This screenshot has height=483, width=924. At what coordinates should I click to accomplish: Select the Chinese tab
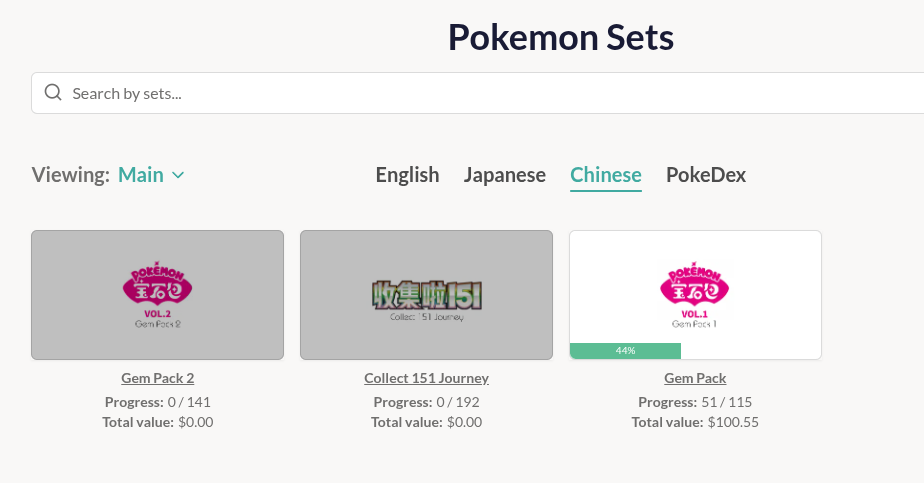pos(606,175)
